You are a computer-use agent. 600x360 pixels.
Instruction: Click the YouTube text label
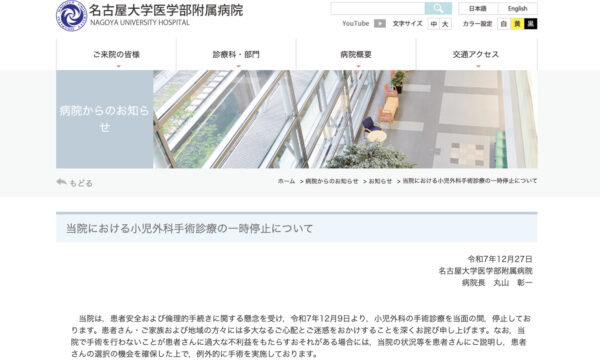[x=355, y=24]
